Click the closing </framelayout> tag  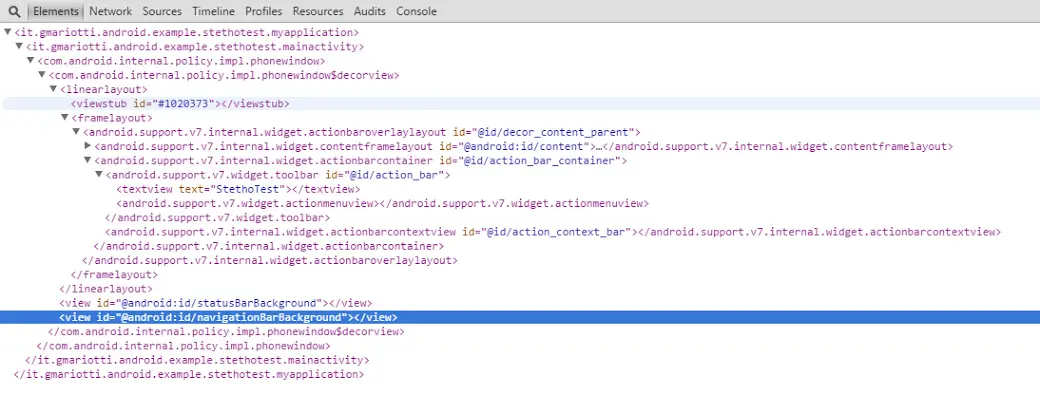tap(114, 275)
